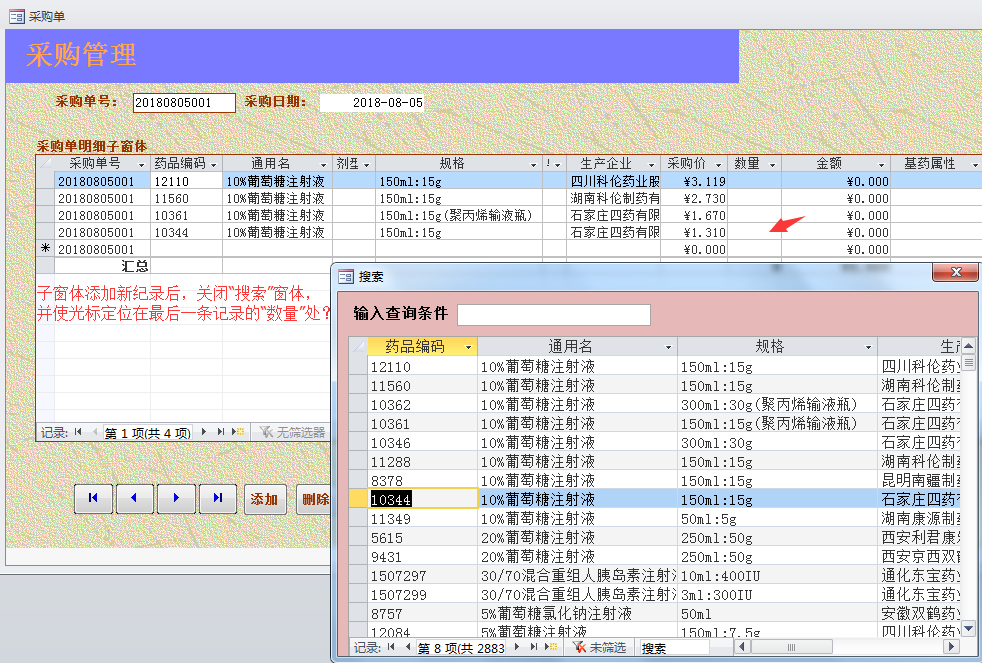This screenshot has height=663, width=982.
Task: Click the form icon in the 采购单 title bar
Action: click(x=17, y=16)
